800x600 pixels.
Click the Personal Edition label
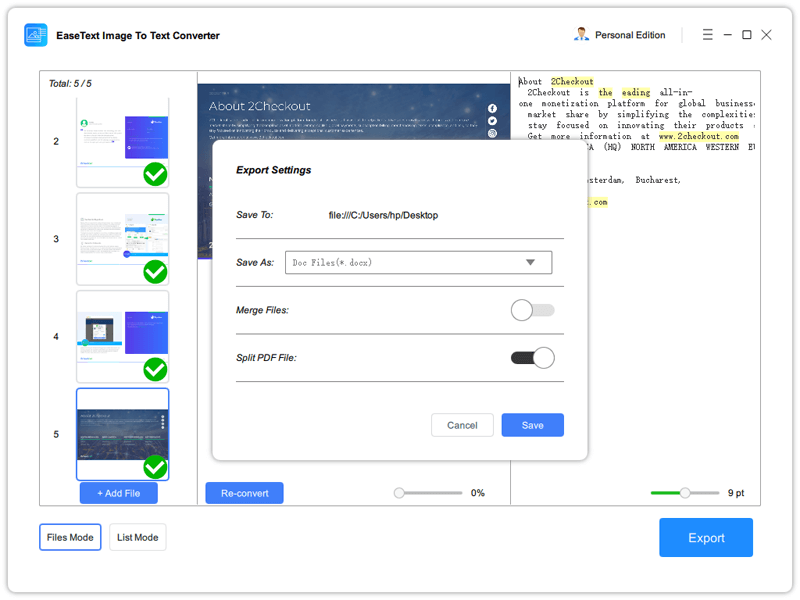630,35
